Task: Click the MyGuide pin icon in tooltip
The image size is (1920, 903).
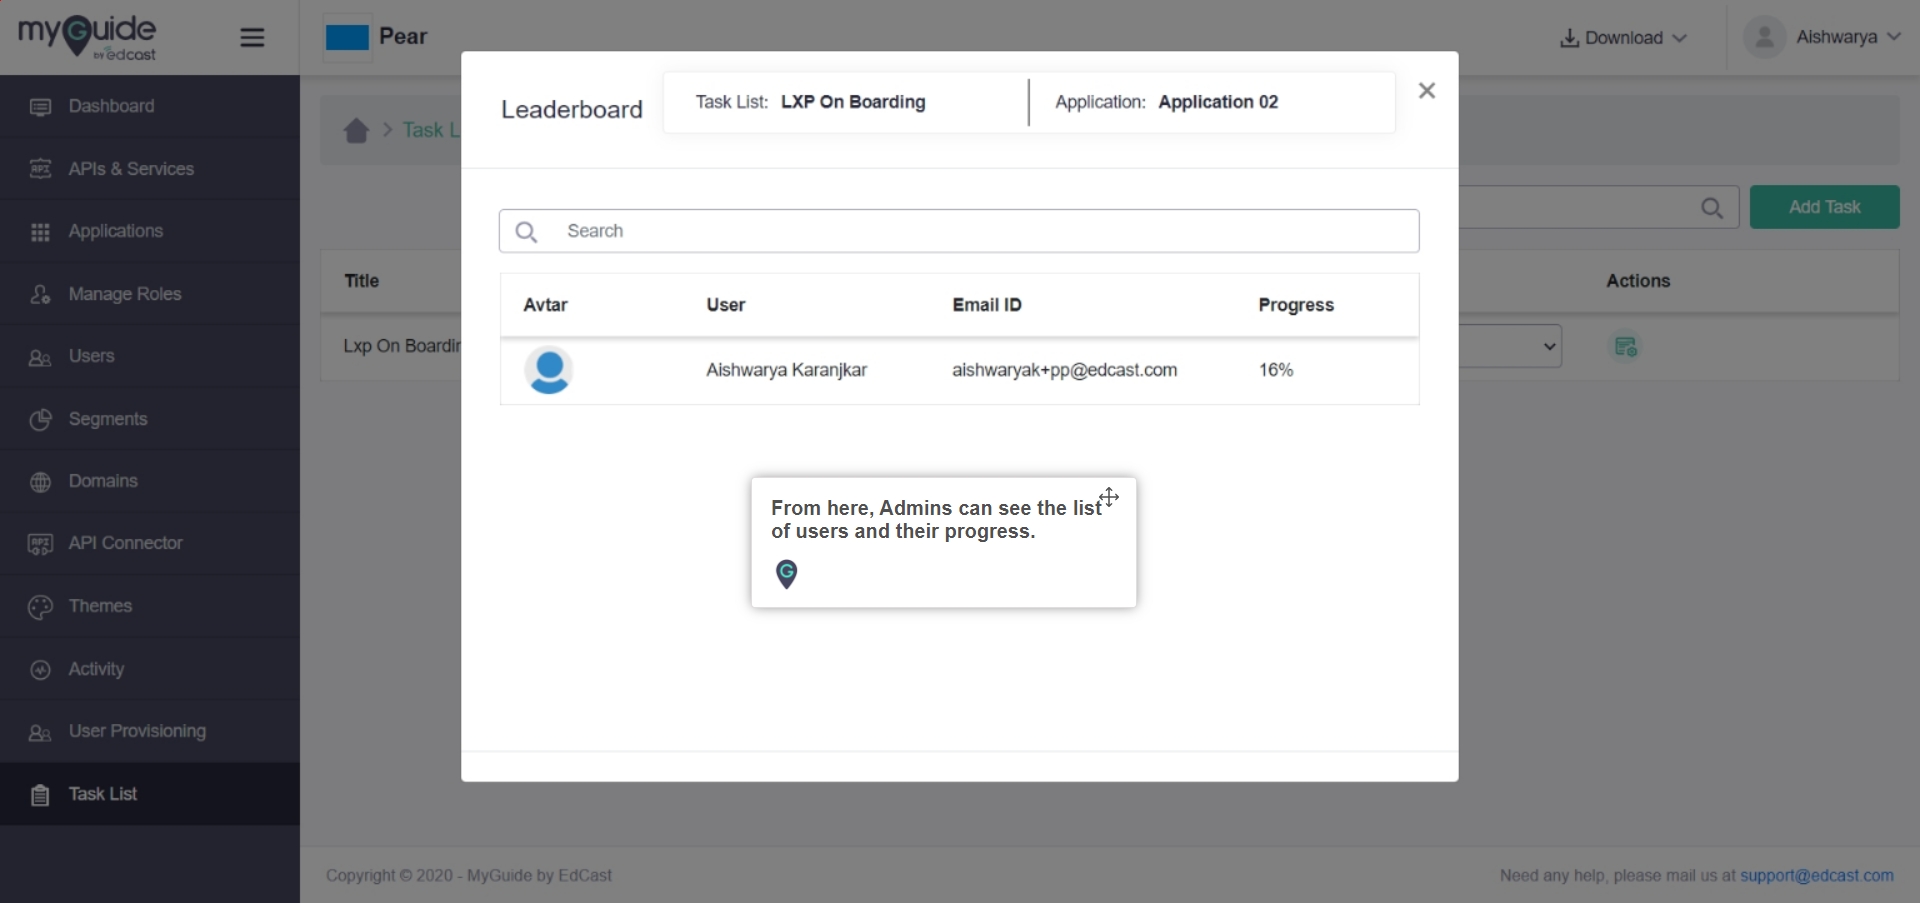Action: click(787, 574)
